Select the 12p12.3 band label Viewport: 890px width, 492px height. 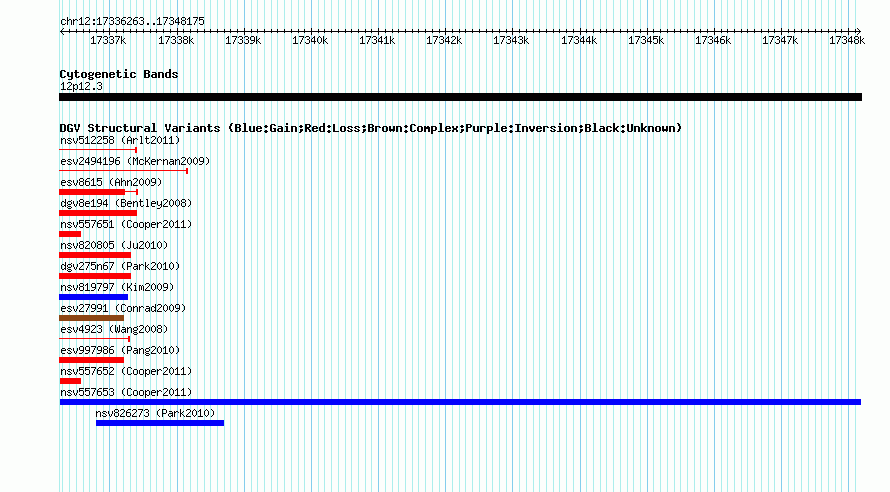pos(81,86)
